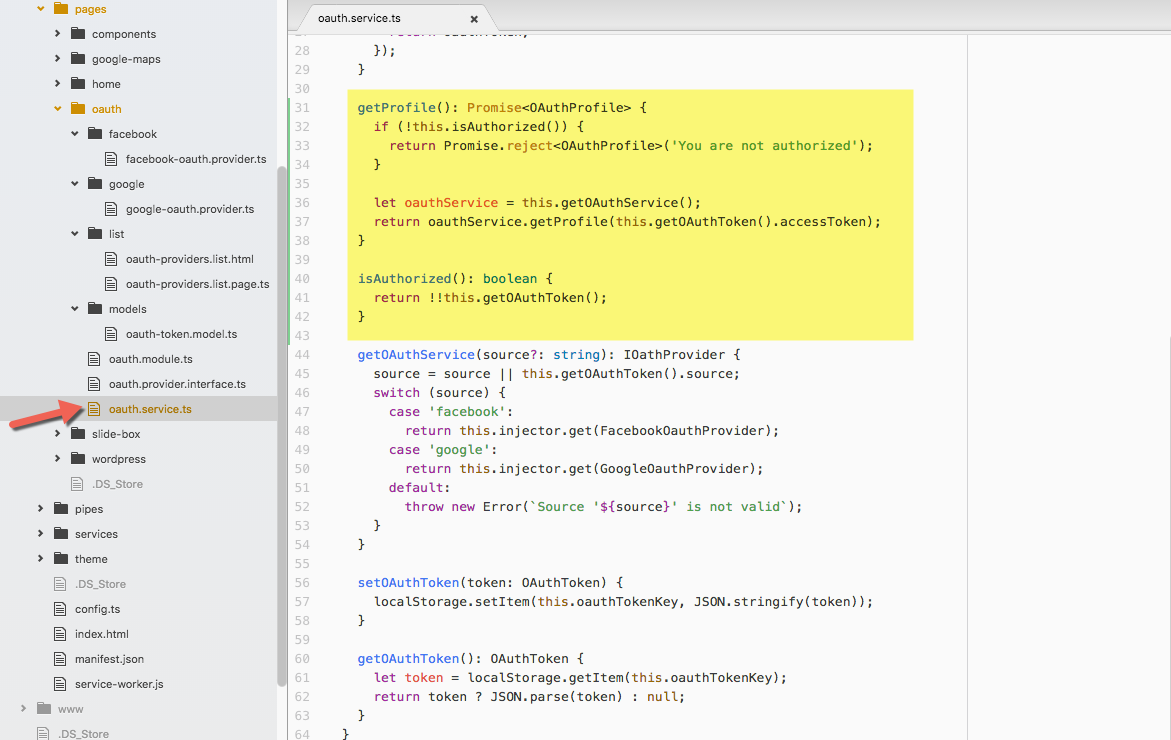Viewport: 1171px width, 740px height.
Task: Click file icon beside oauth.provider.interface.ts
Action: (x=94, y=384)
